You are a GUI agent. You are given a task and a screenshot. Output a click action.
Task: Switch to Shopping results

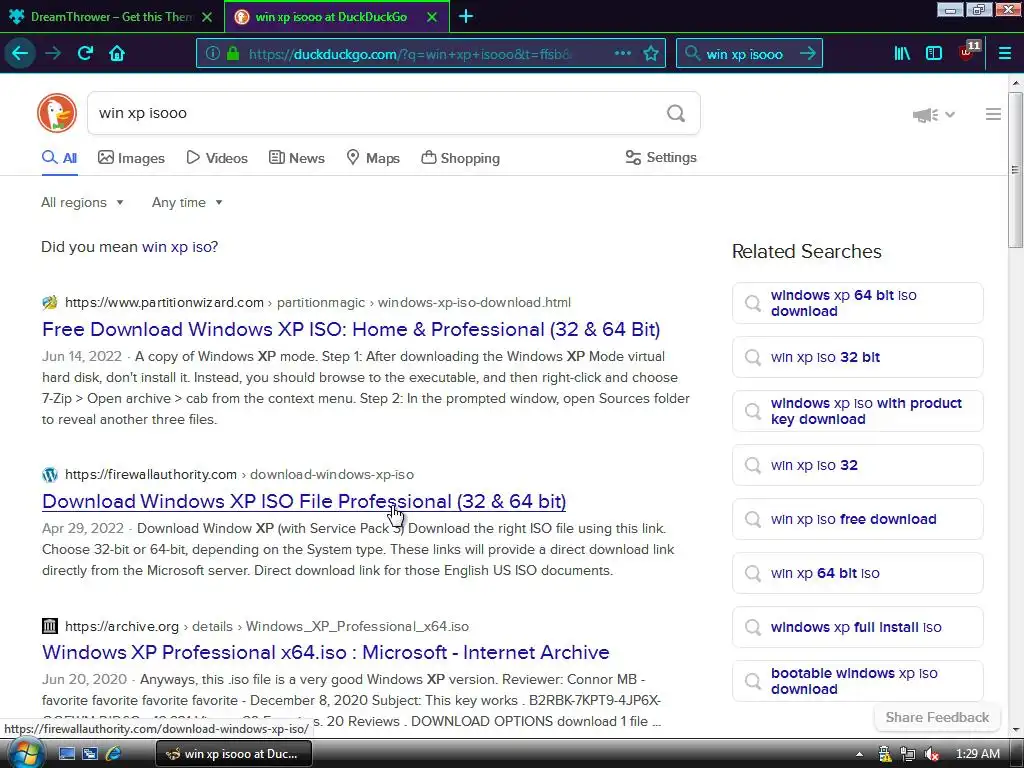[460, 158]
